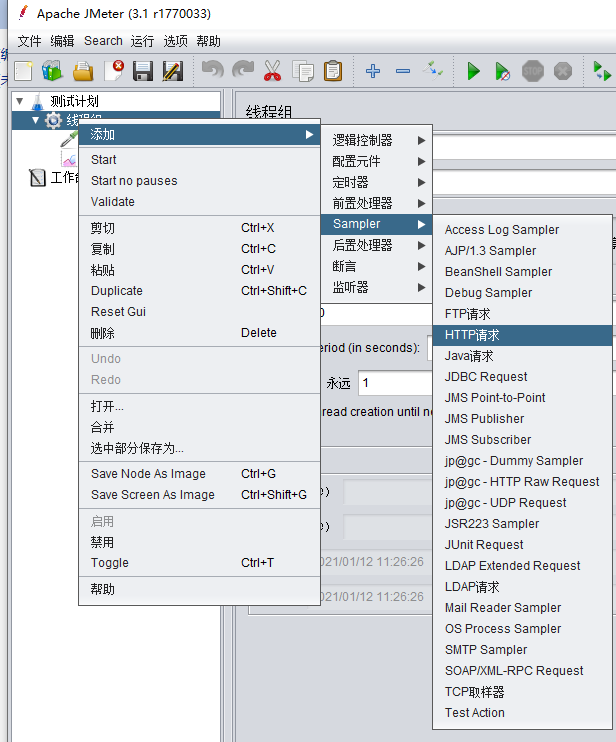Click the Collapse all minus icon
This screenshot has height=742, width=616.
coord(403,71)
